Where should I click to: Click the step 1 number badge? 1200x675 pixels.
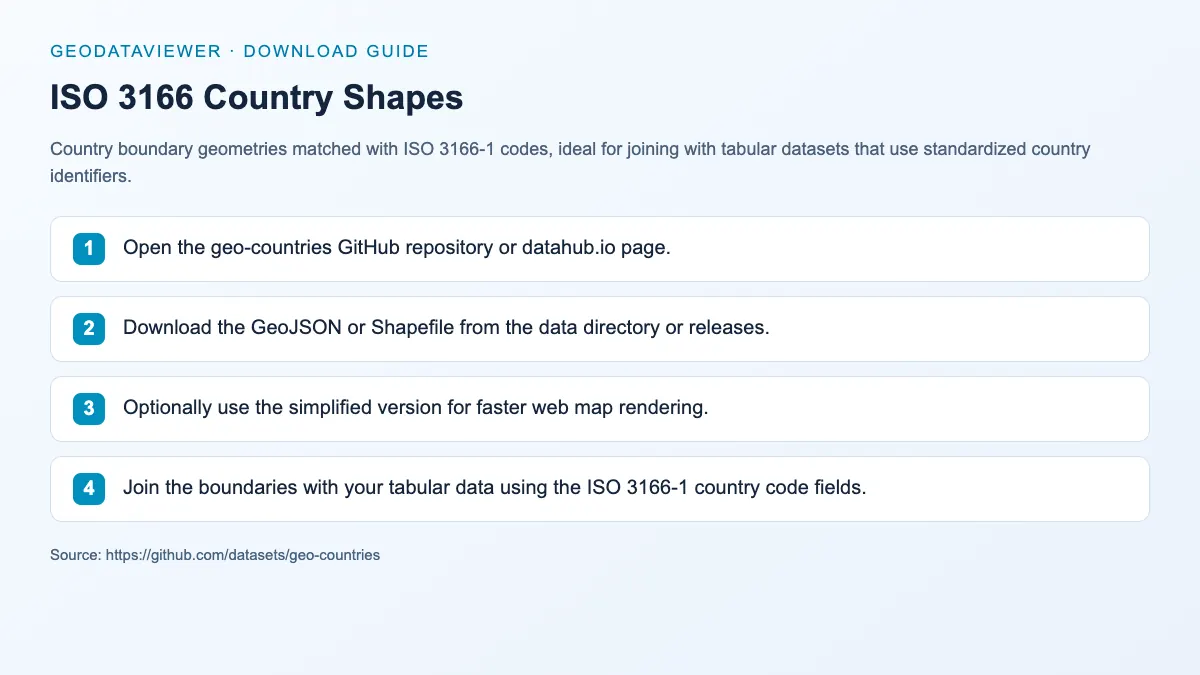[x=89, y=248]
